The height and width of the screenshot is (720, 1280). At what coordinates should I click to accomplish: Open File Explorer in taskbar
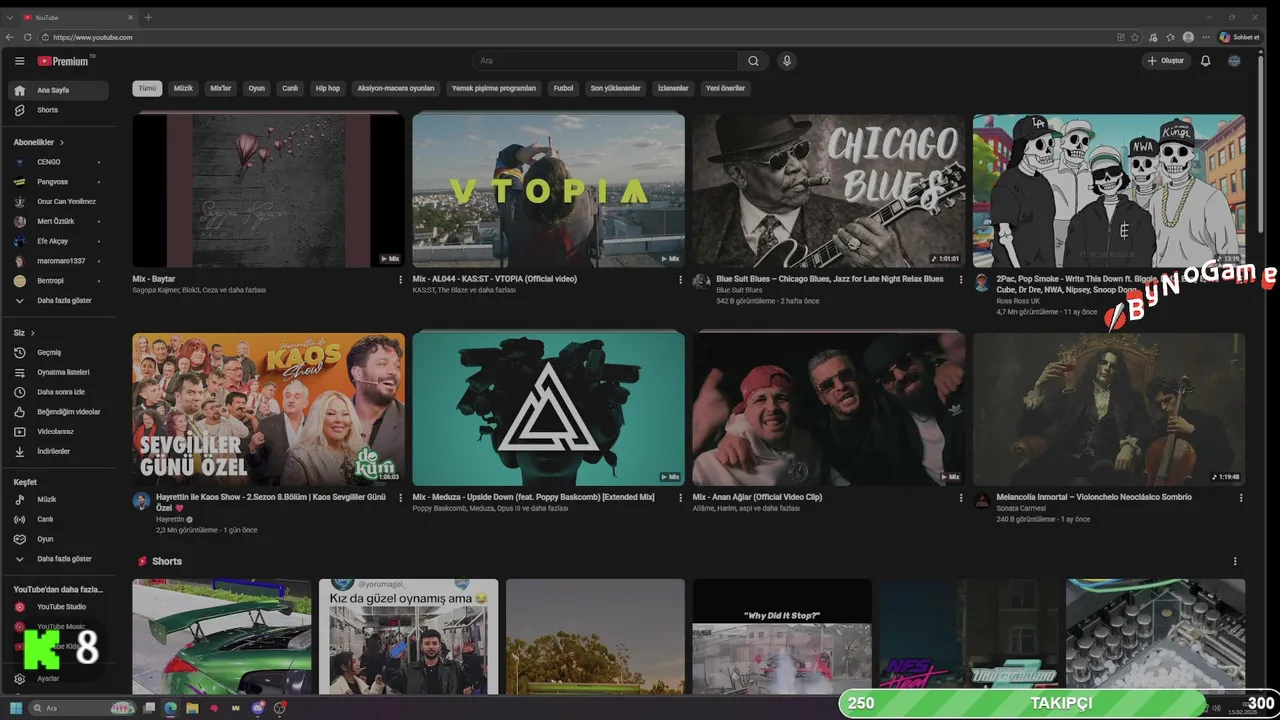click(x=192, y=708)
